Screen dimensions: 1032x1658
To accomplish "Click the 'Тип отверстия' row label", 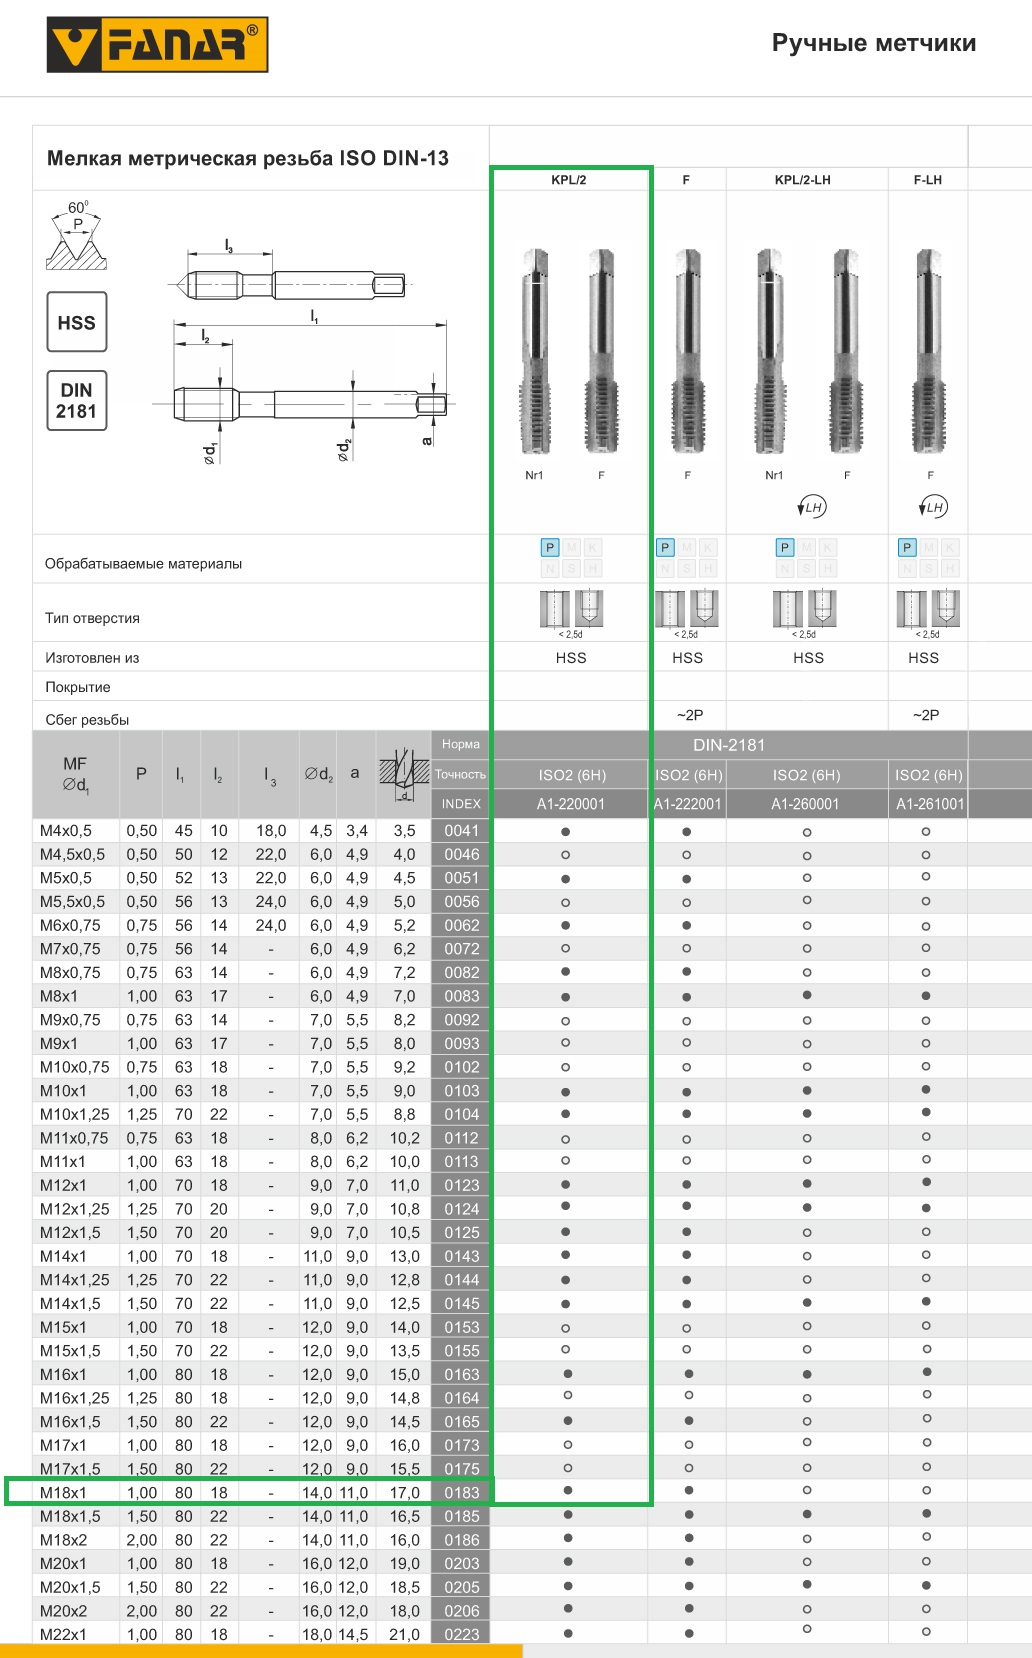I will click(x=92, y=618).
